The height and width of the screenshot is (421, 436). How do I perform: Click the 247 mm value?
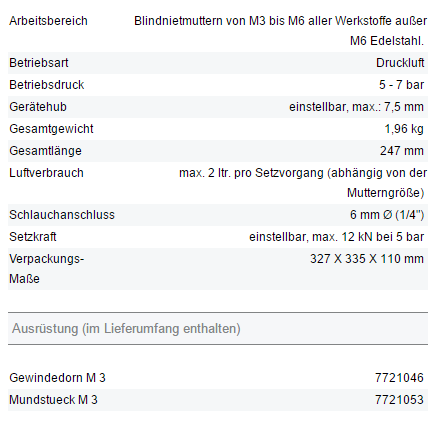pos(402,151)
